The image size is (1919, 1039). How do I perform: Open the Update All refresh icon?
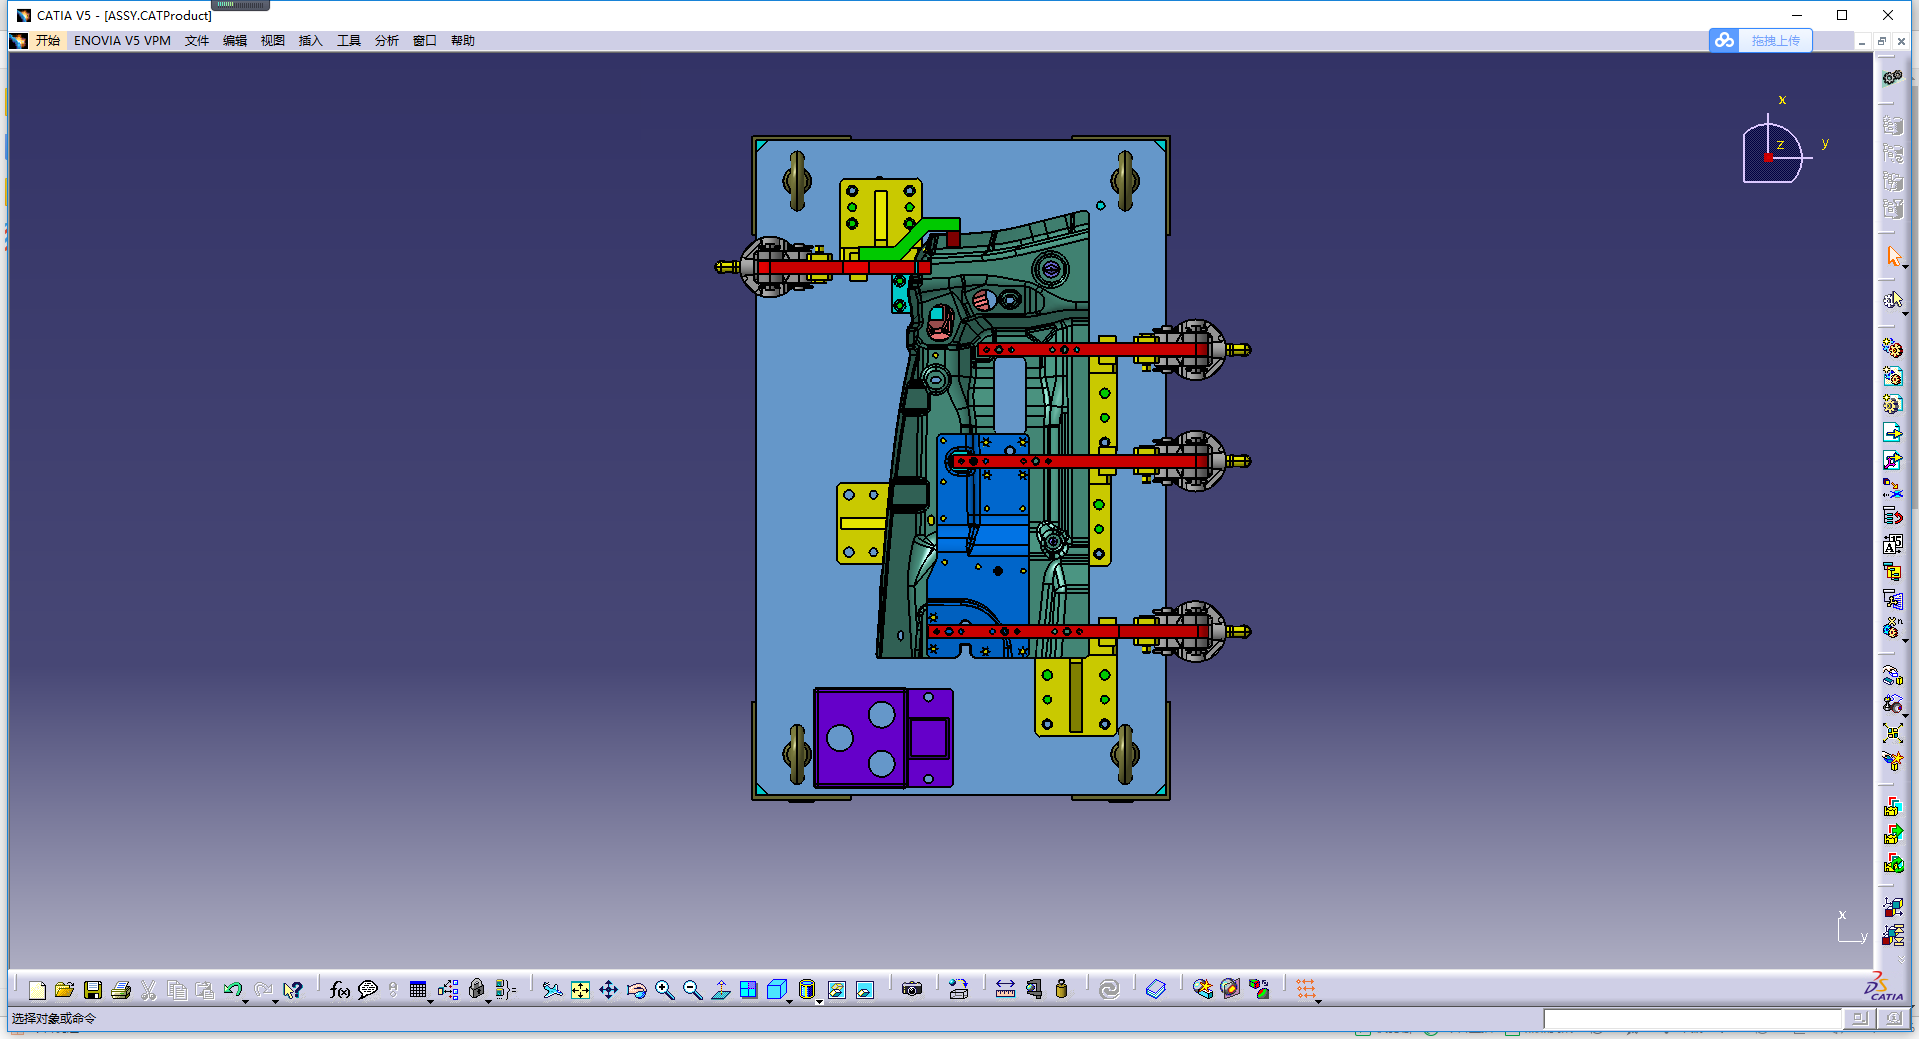pyautogui.click(x=1108, y=990)
